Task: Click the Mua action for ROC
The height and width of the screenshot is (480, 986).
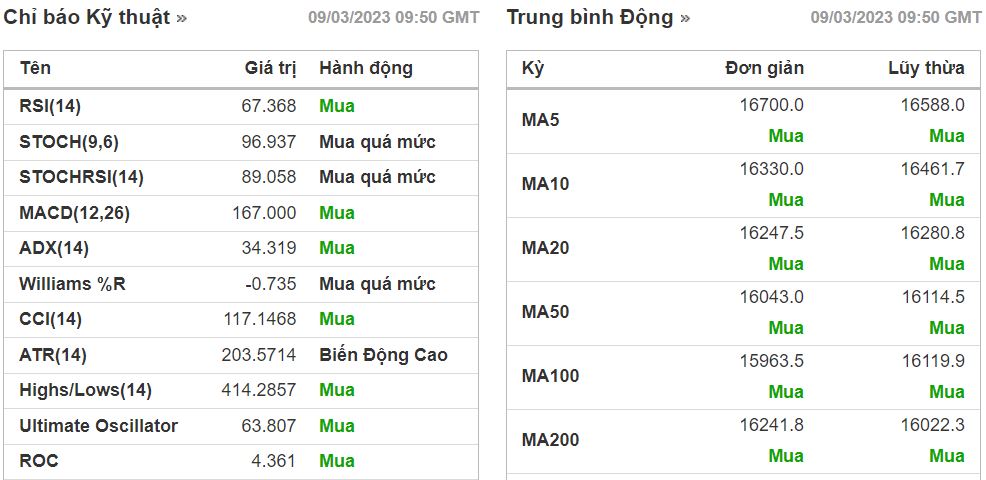Action: click(337, 461)
